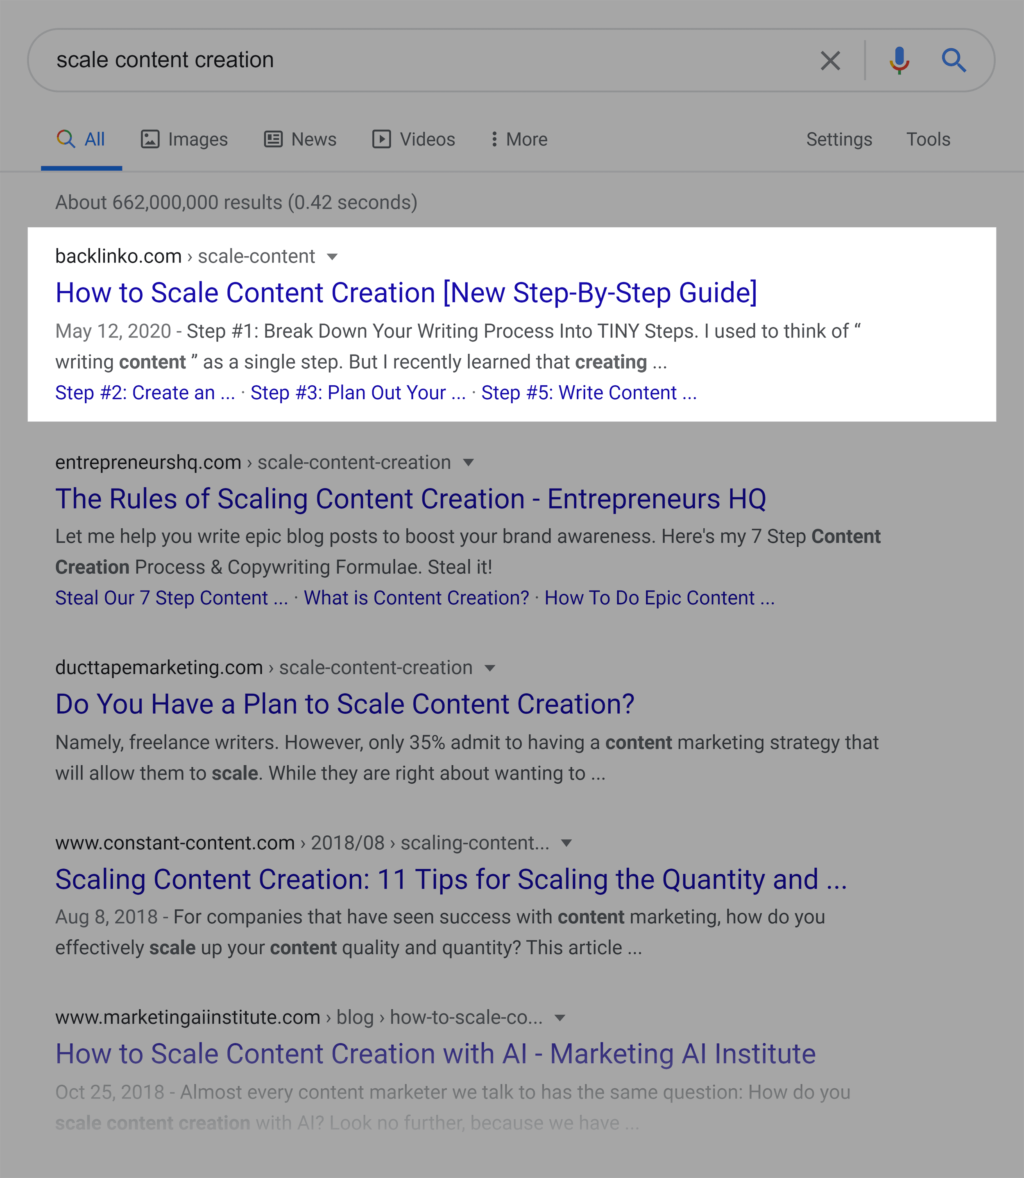Open the Videos search tab
Screen dimensions: 1024x1178
(x=414, y=140)
